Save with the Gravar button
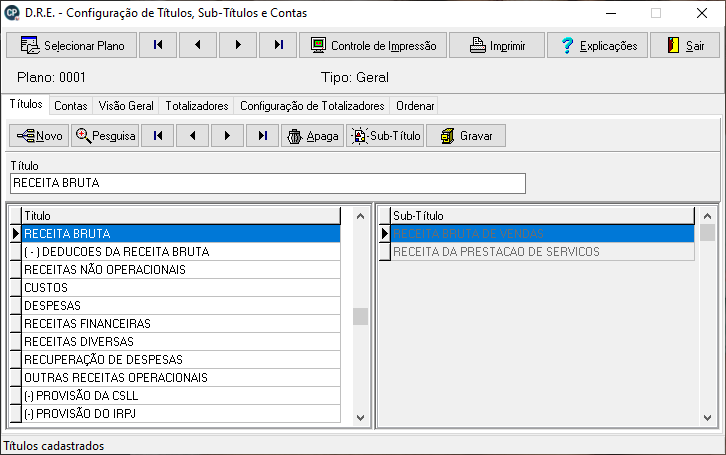 point(466,136)
